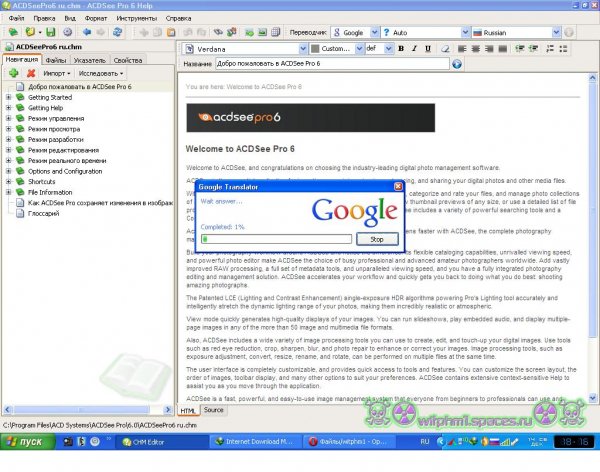The height and width of the screenshot is (472, 600).
Task: Click the blue globe icon beside title field
Action: pos(457,64)
